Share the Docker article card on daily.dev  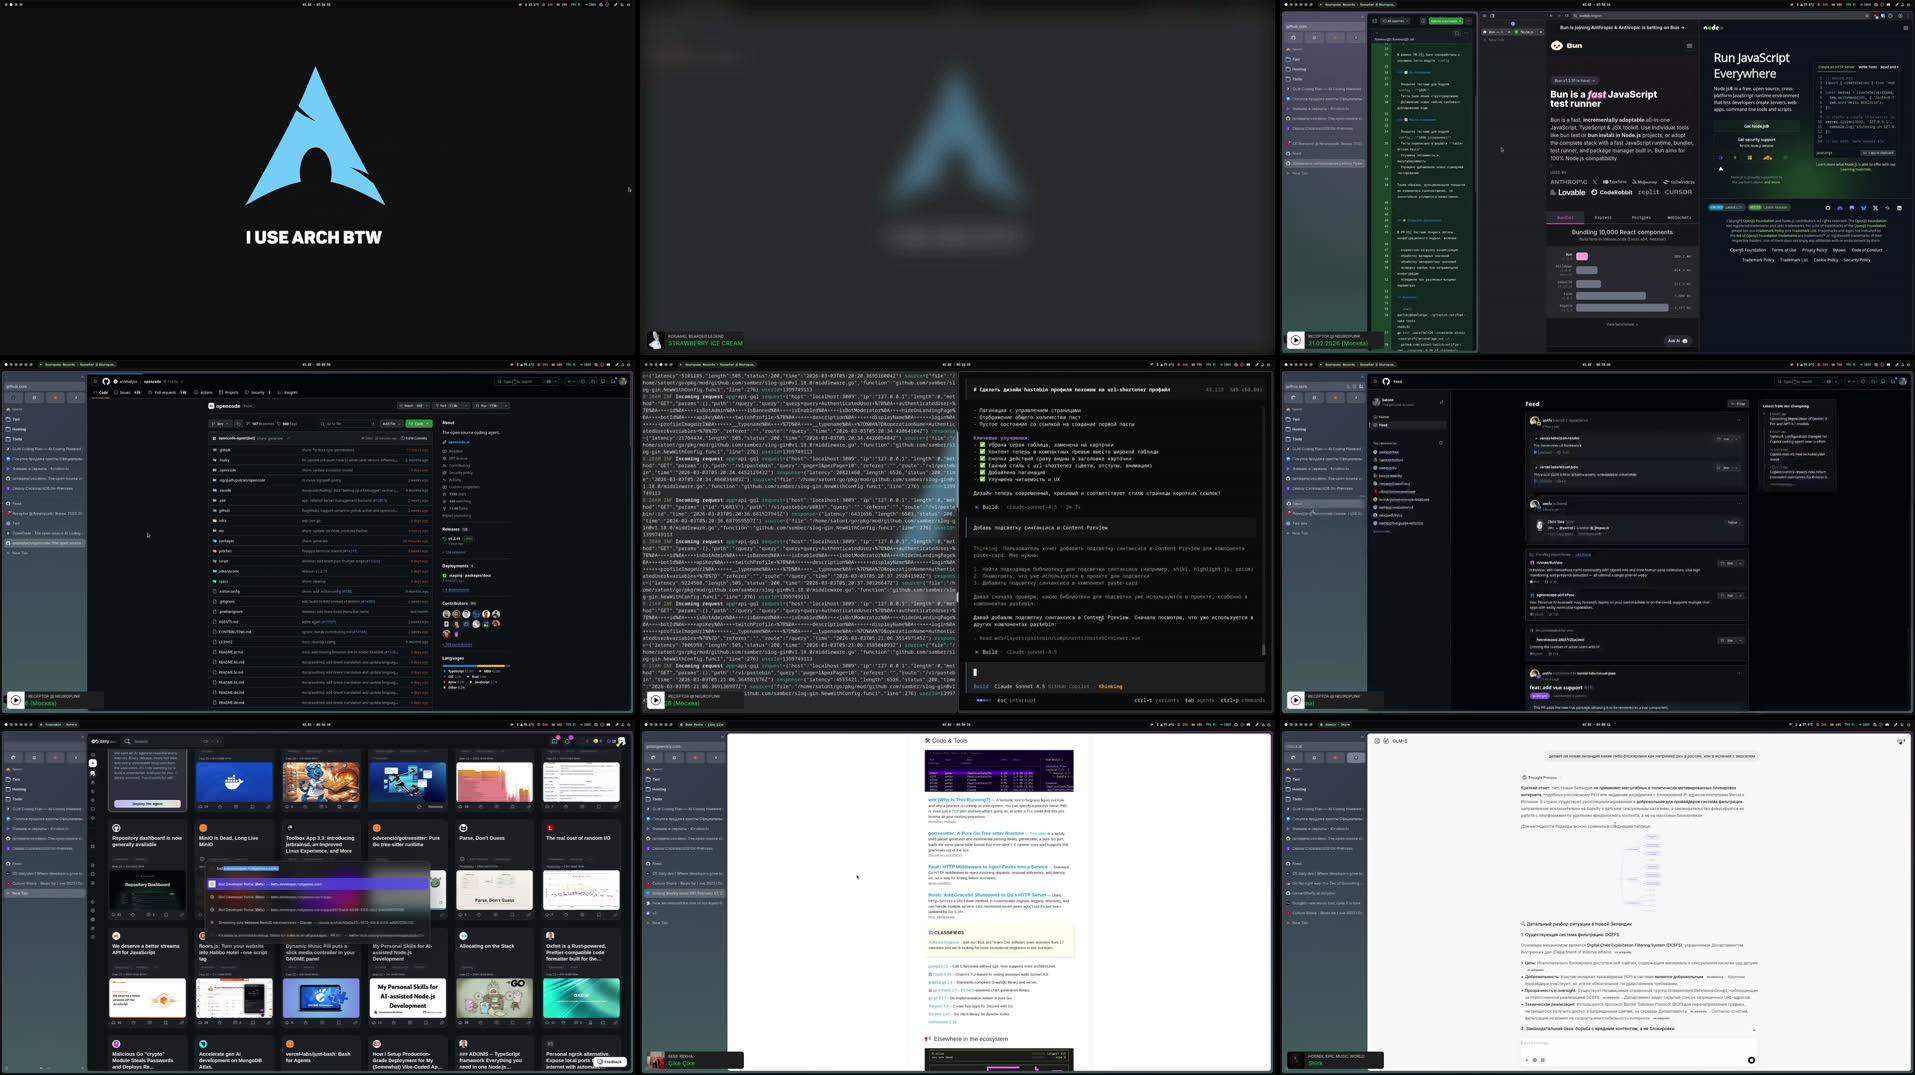[269, 806]
